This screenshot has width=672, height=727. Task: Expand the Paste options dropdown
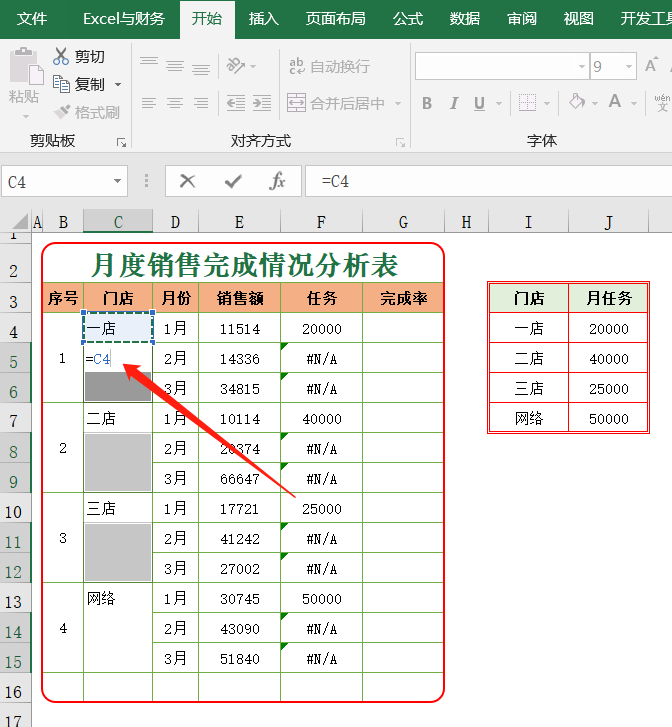26,116
